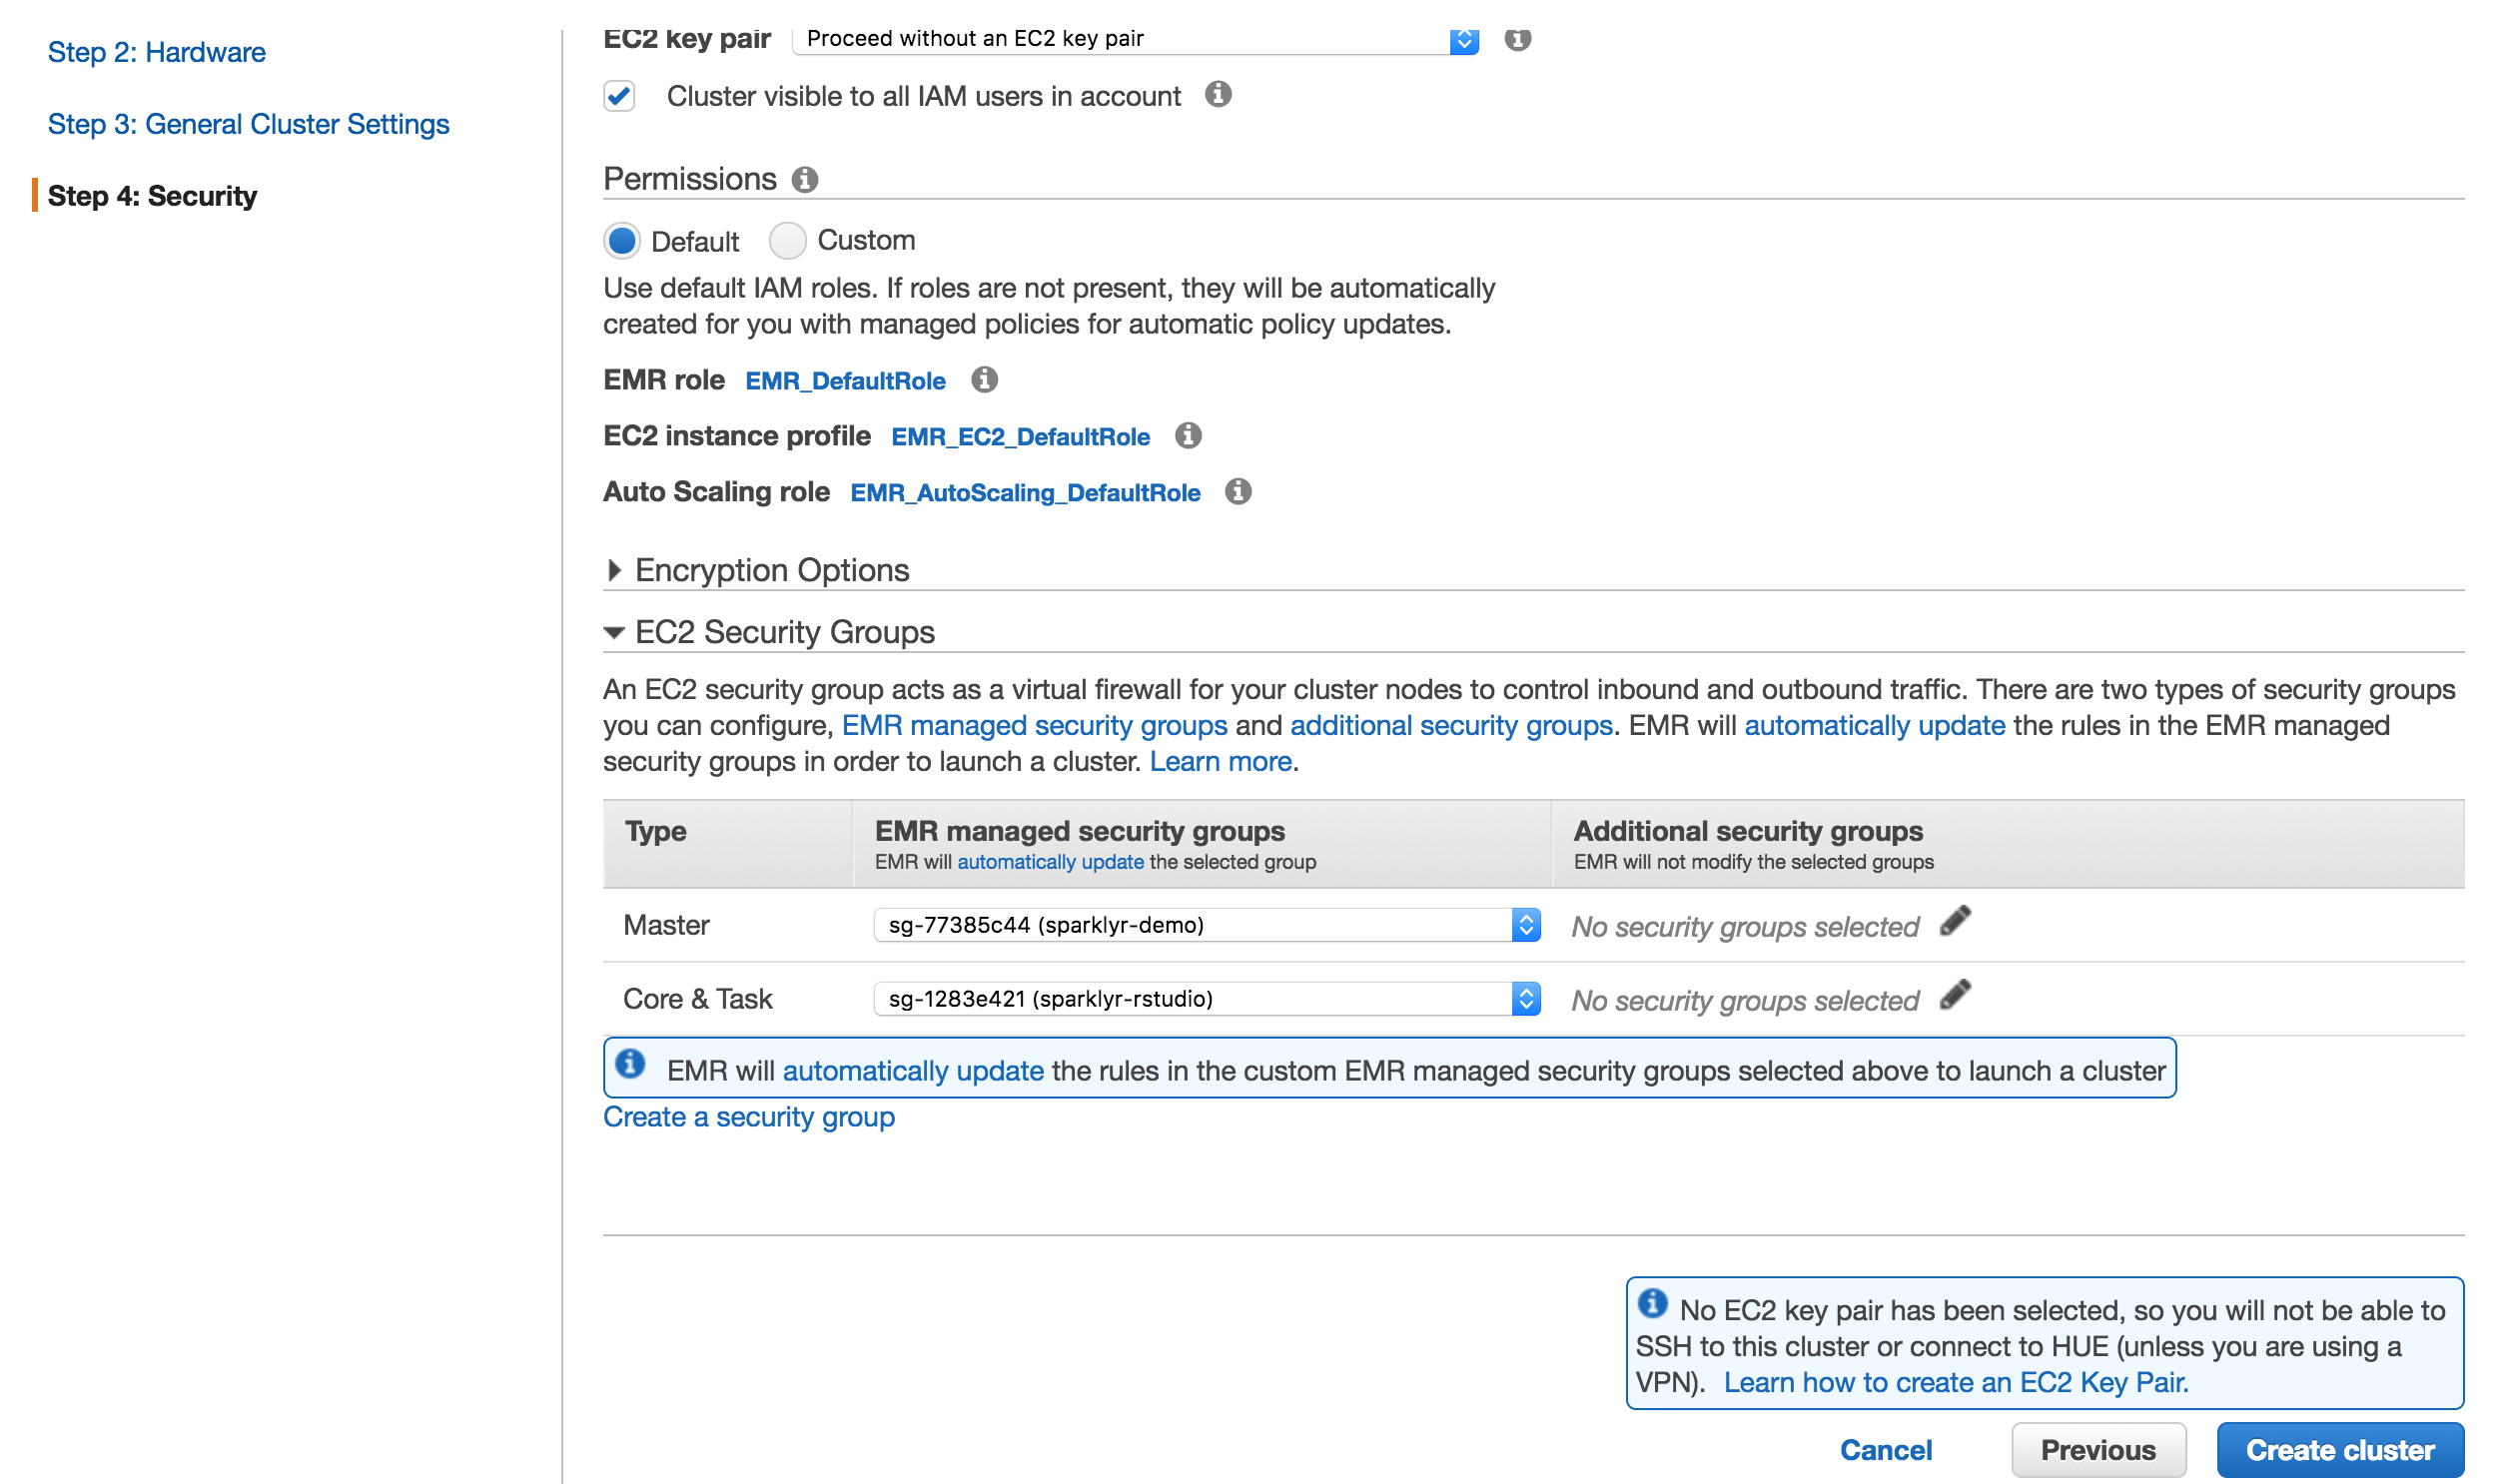Uncheck Cluster visible to all IAM users
Viewport: 2493px width, 1484px height.
pos(619,96)
